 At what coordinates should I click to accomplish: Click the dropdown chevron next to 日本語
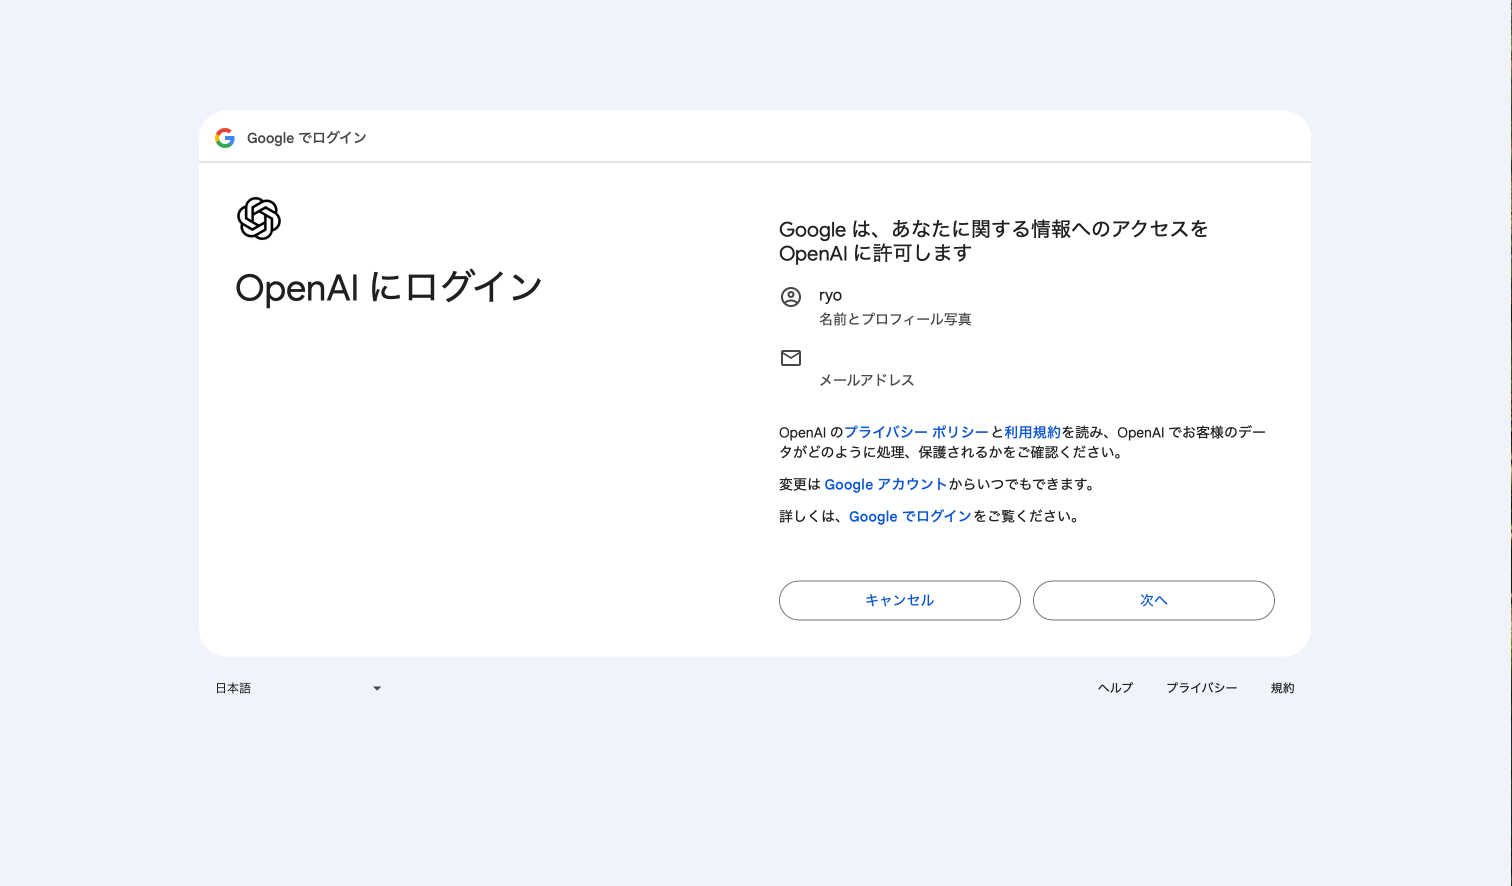click(377, 688)
